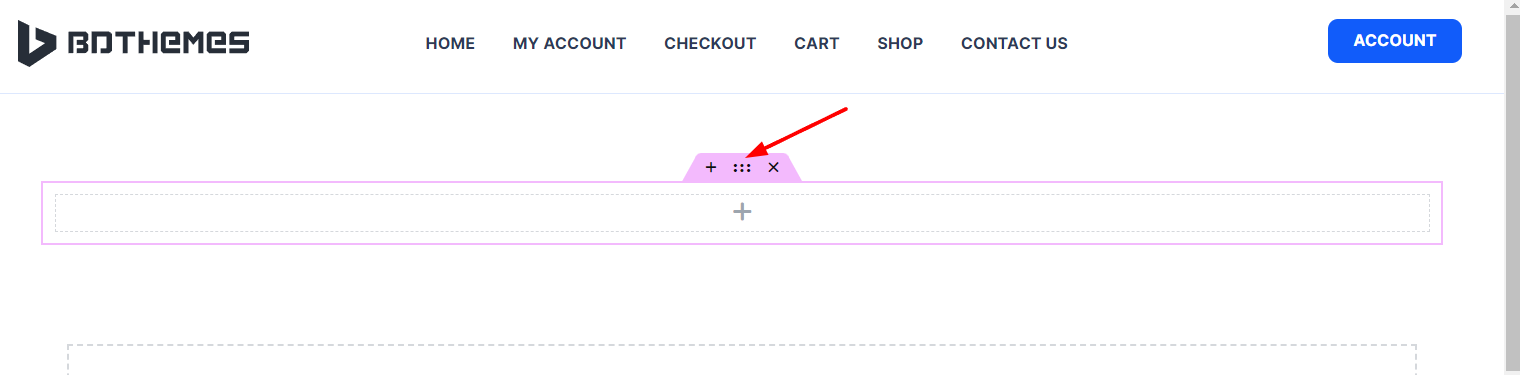Open the CONTACT US link
The width and height of the screenshot is (1520, 375).
tap(1014, 43)
